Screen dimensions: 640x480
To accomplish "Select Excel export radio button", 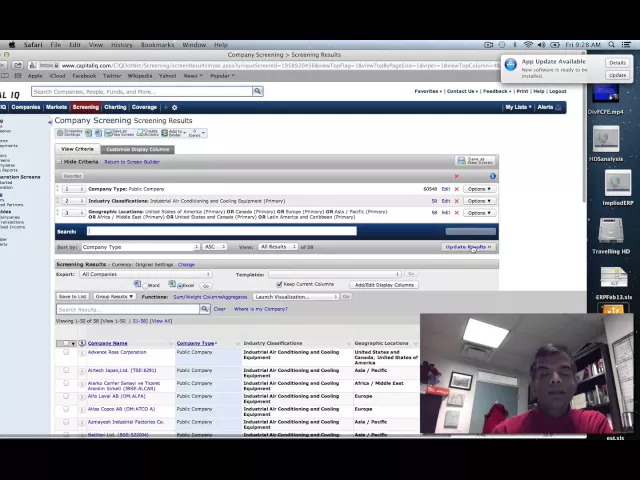I will [x=180, y=286].
